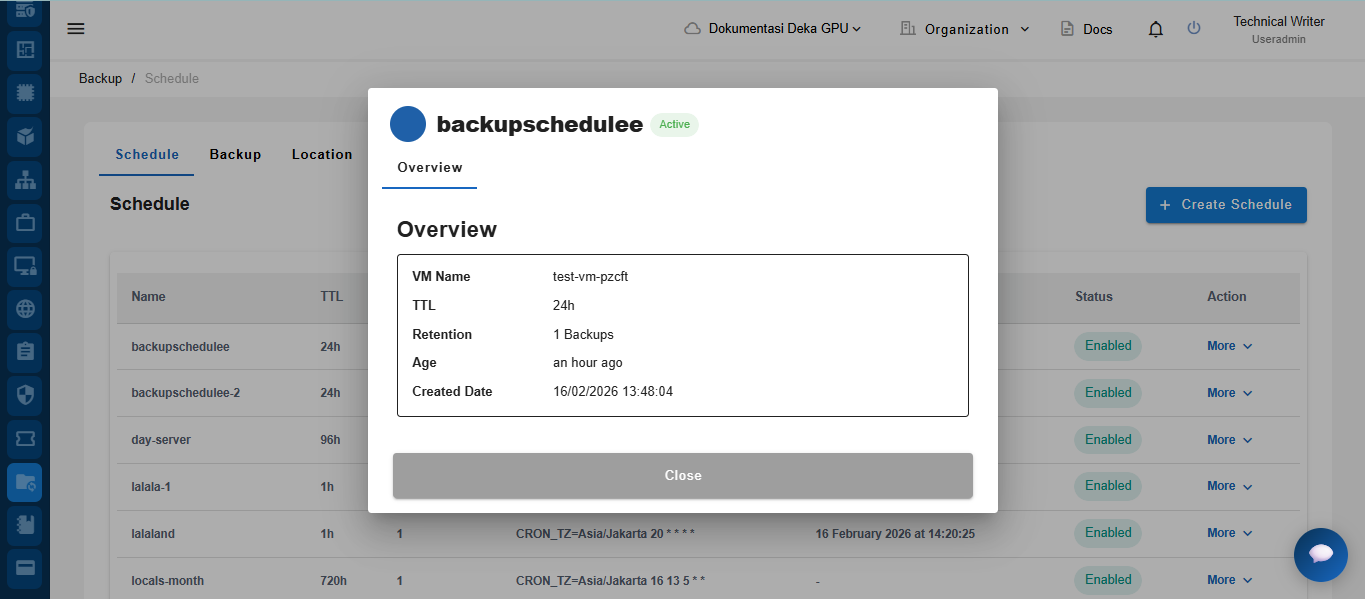Image resolution: width=1365 pixels, height=599 pixels.
Task: Select the Overview tab in dialog
Action: (x=430, y=168)
